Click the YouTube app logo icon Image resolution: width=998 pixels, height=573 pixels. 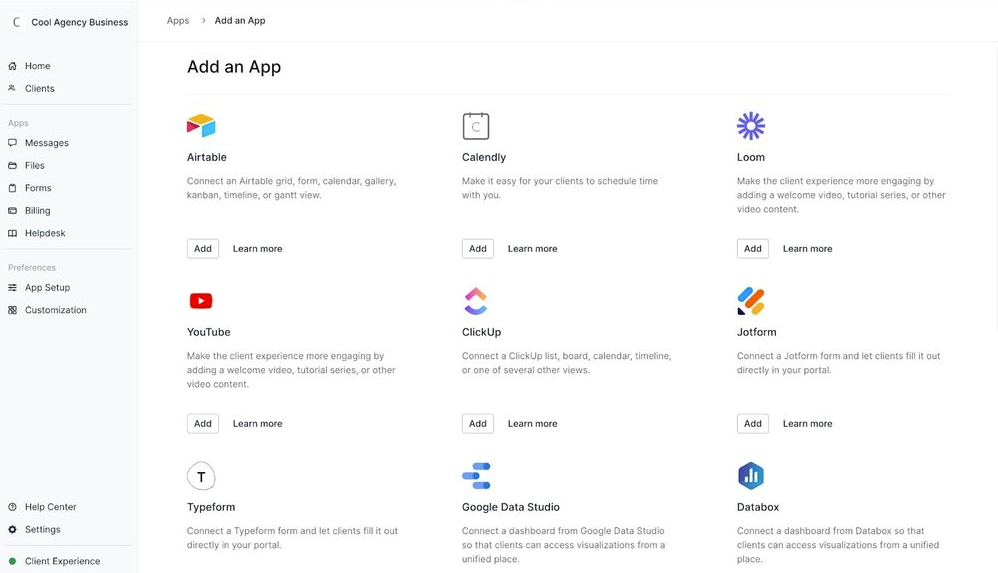[201, 301]
